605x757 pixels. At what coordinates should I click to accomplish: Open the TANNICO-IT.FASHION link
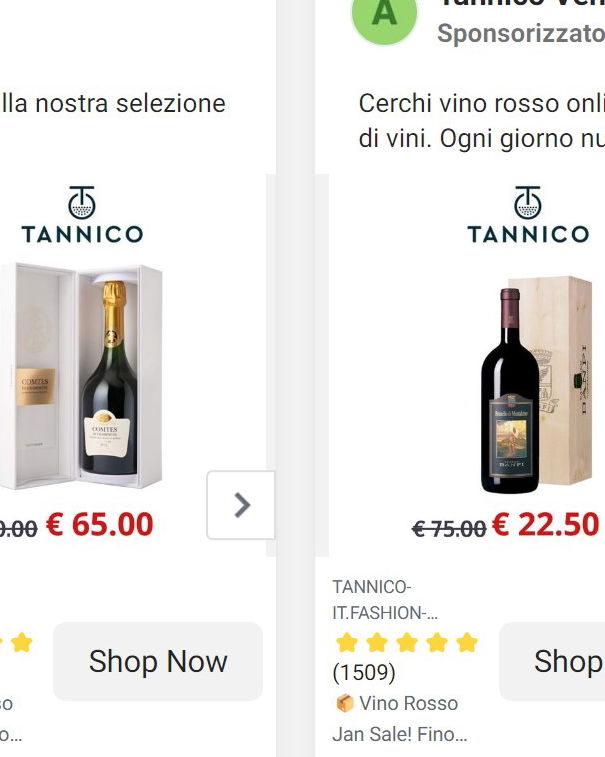tap(384, 599)
